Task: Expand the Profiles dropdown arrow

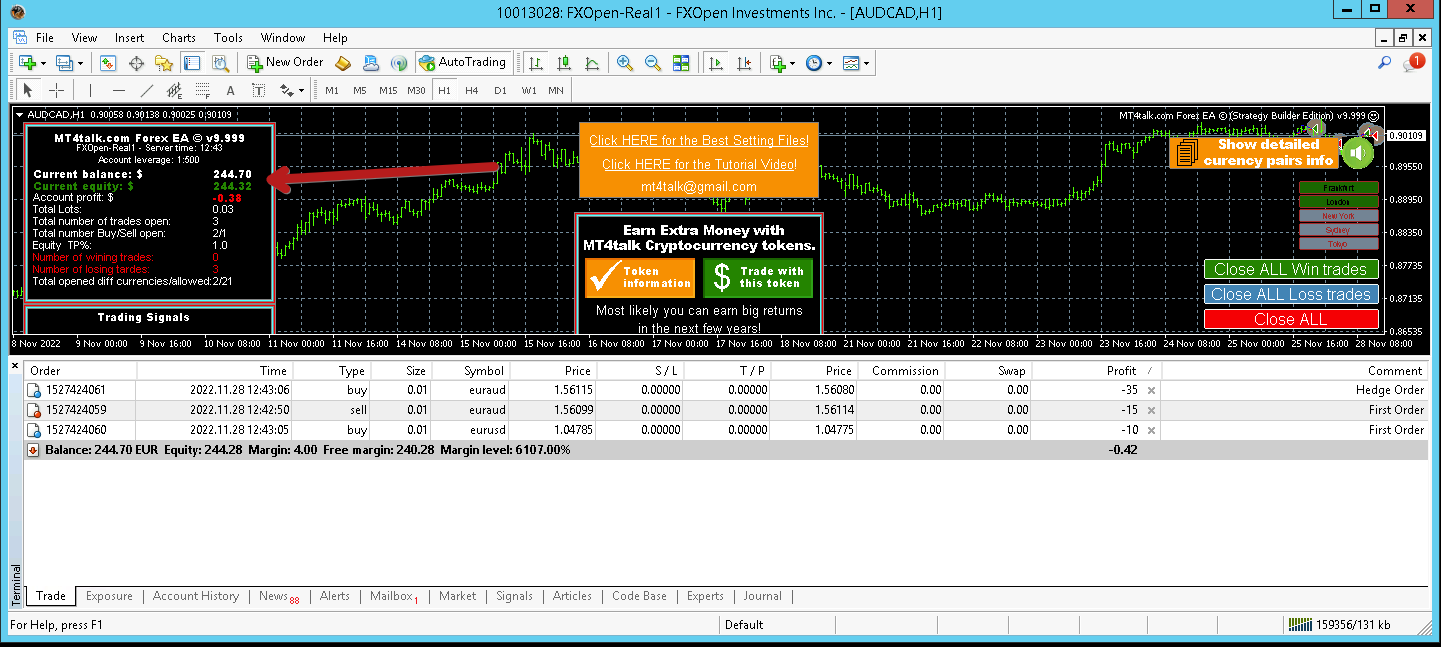Action: 80,63
